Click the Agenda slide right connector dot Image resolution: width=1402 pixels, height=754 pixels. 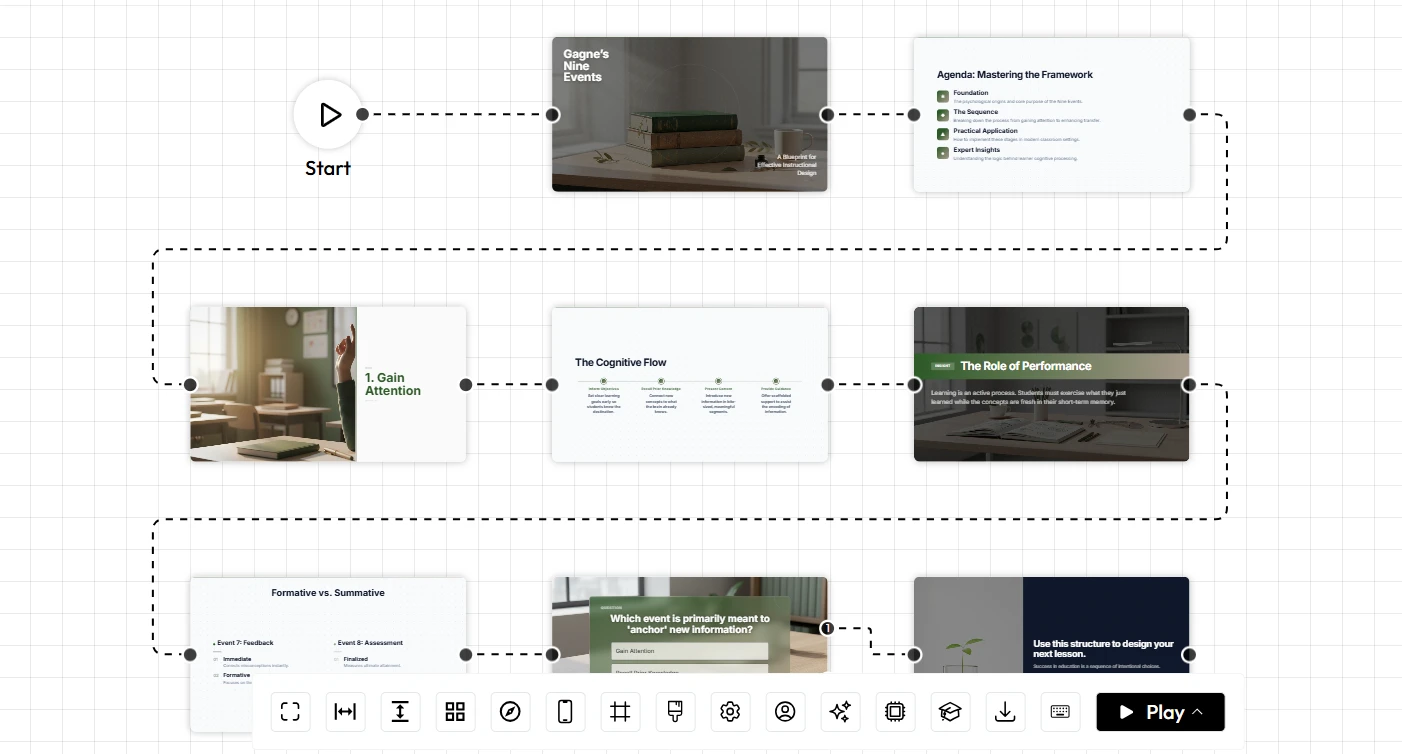pyautogui.click(x=1189, y=114)
